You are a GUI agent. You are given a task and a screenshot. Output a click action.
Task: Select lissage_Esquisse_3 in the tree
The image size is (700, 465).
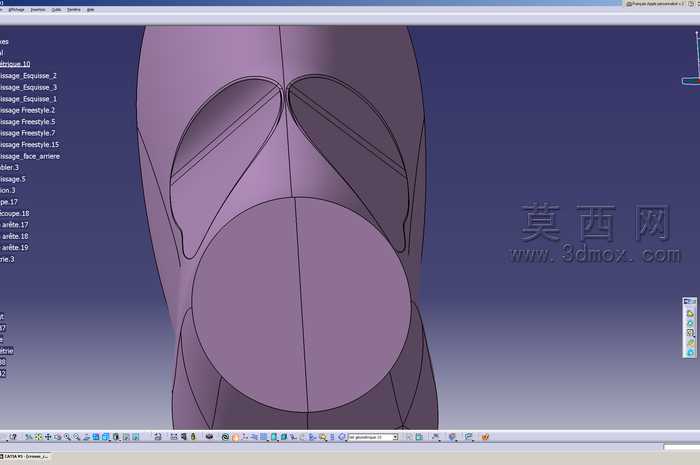pyautogui.click(x=28, y=87)
